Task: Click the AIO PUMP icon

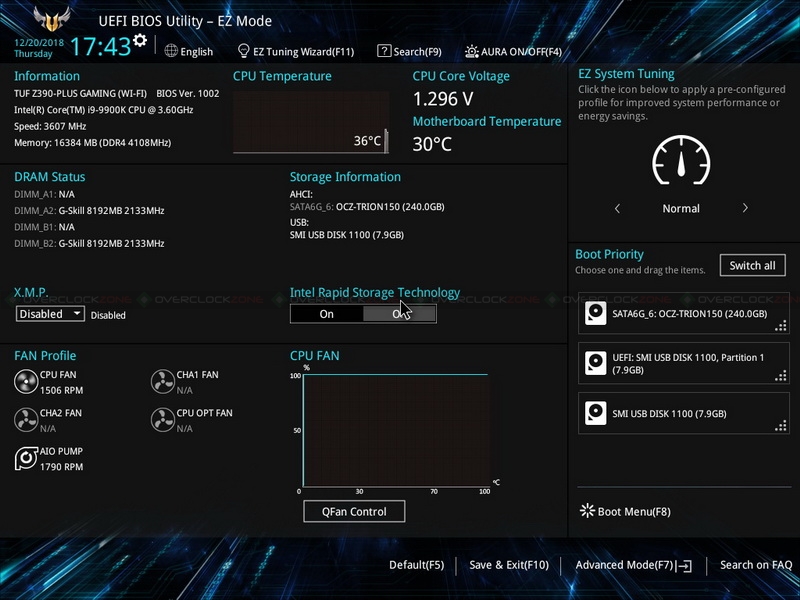Action: pos(26,458)
